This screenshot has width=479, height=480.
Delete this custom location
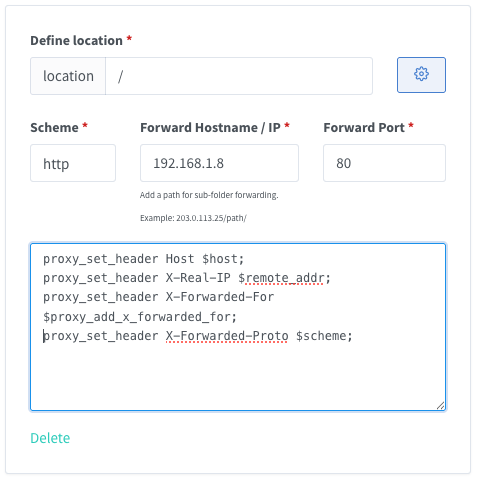50,438
